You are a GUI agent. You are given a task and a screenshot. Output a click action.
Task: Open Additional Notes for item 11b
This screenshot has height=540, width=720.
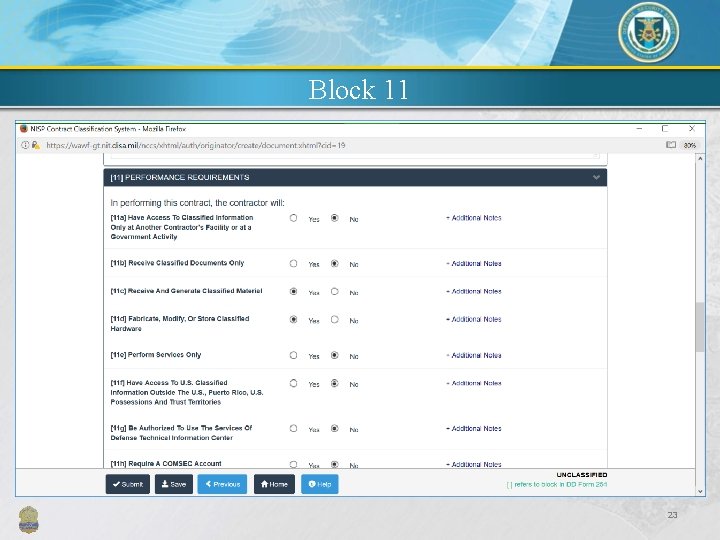pos(473,264)
